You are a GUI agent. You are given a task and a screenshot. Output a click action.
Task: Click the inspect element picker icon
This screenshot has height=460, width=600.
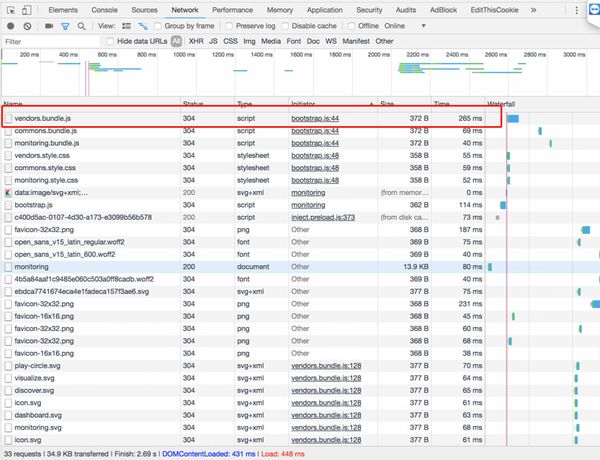point(9,9)
